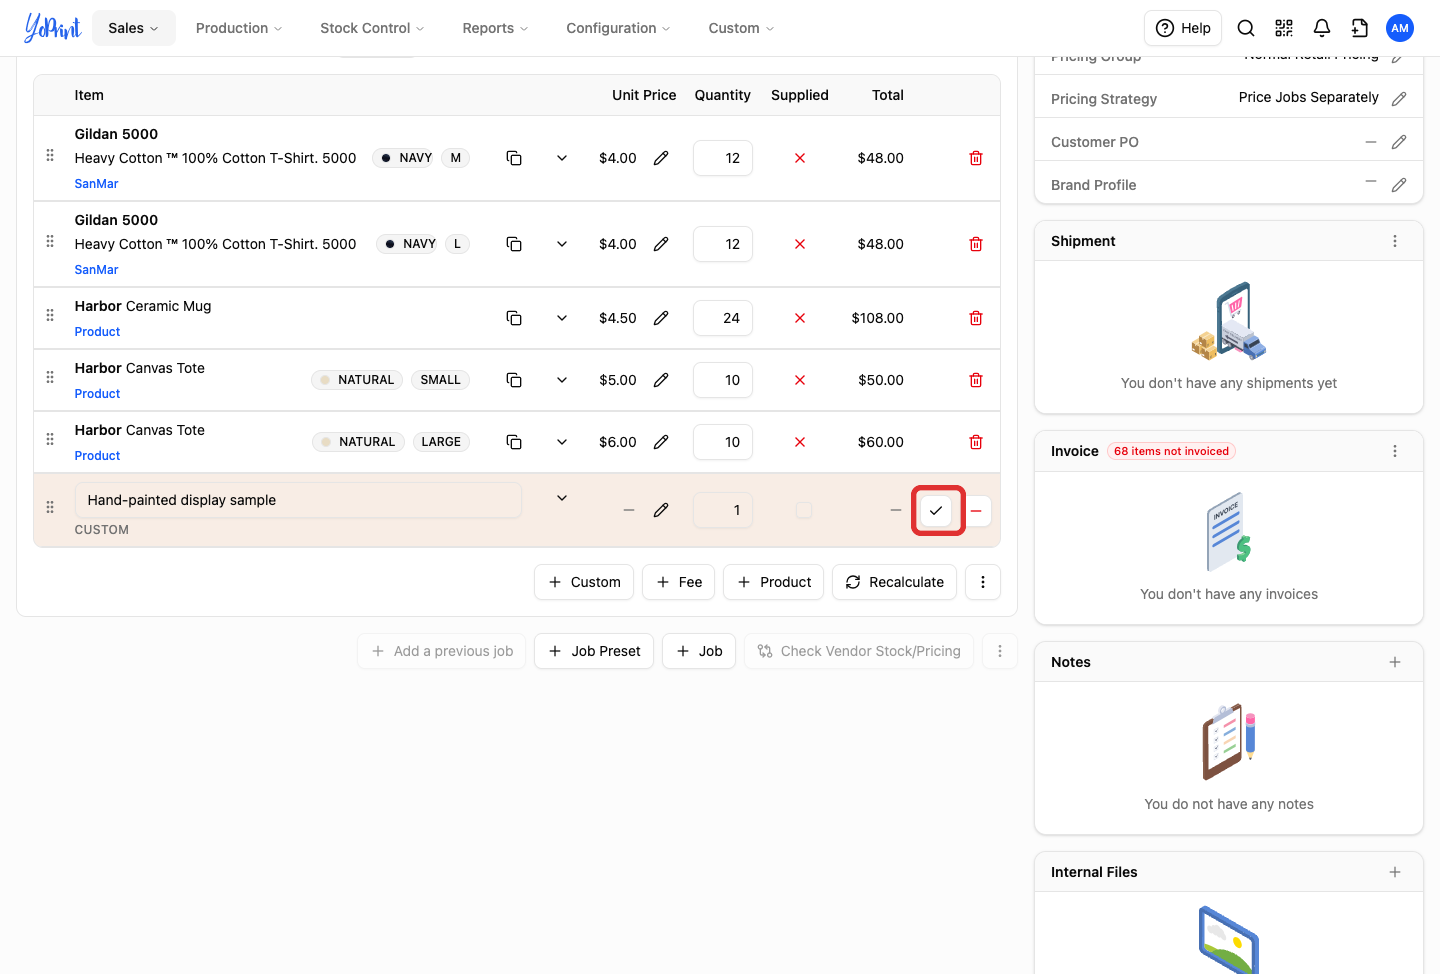
Task: Expand the Harbor Ceramic Mug row chevron
Action: [562, 318]
